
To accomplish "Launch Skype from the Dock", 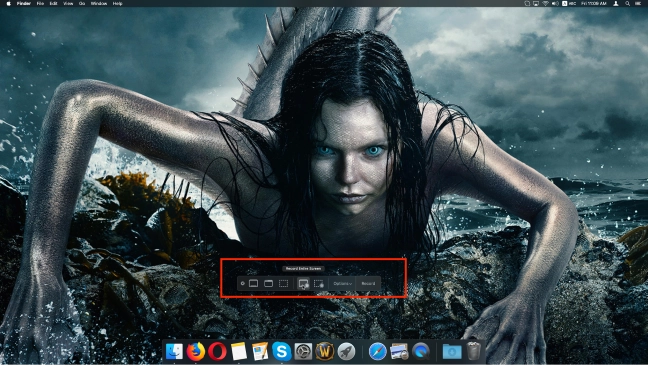I will [281, 351].
